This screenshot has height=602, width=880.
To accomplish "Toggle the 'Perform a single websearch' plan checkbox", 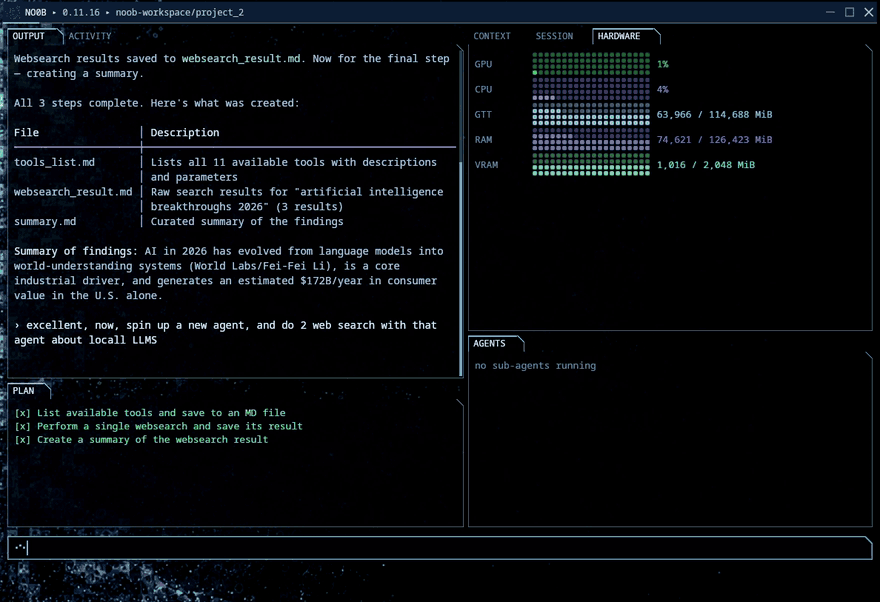I will pos(22,426).
